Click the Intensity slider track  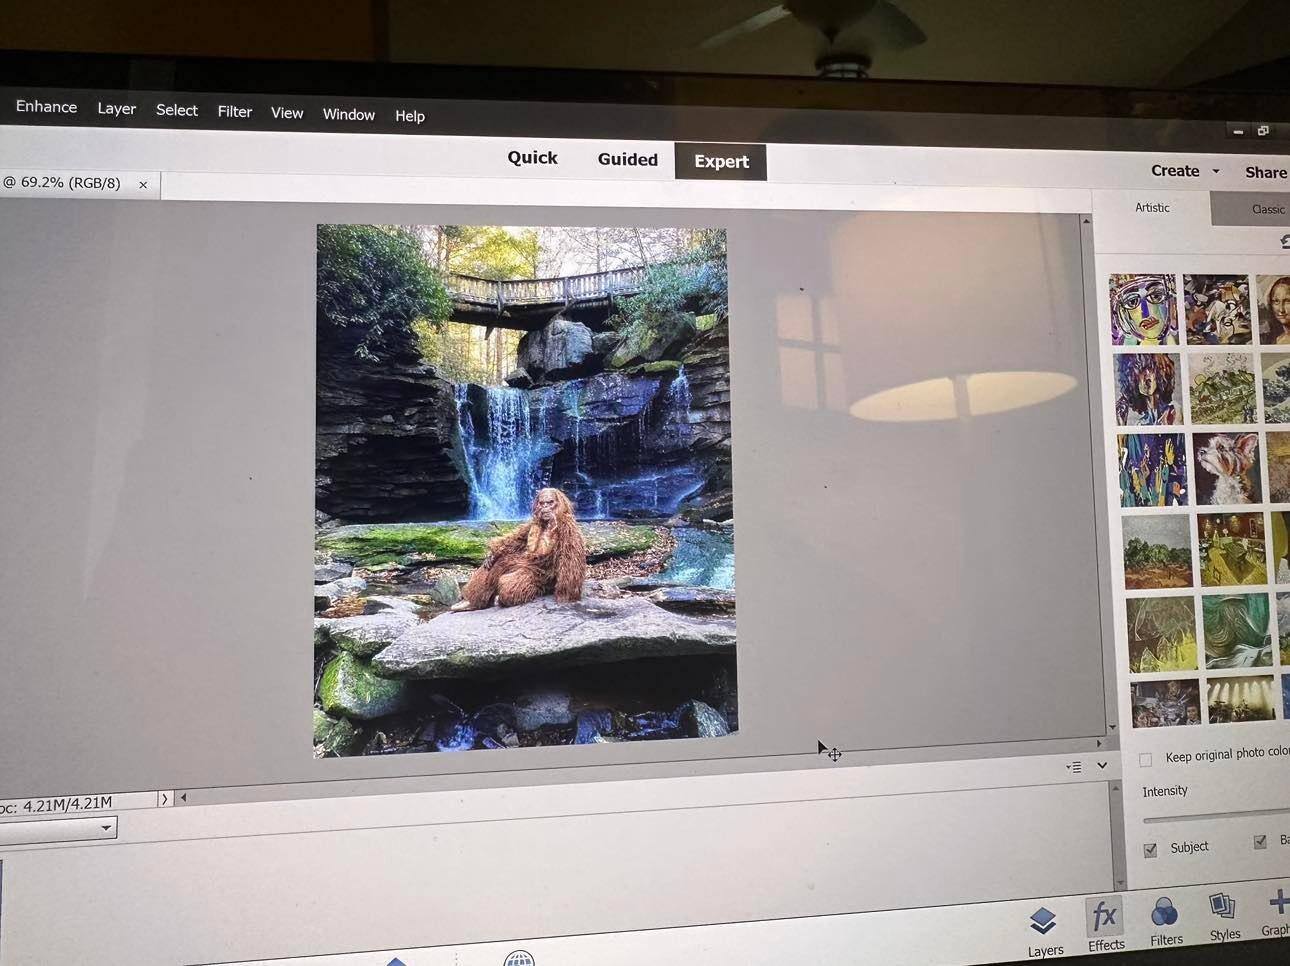pyautogui.click(x=1215, y=819)
